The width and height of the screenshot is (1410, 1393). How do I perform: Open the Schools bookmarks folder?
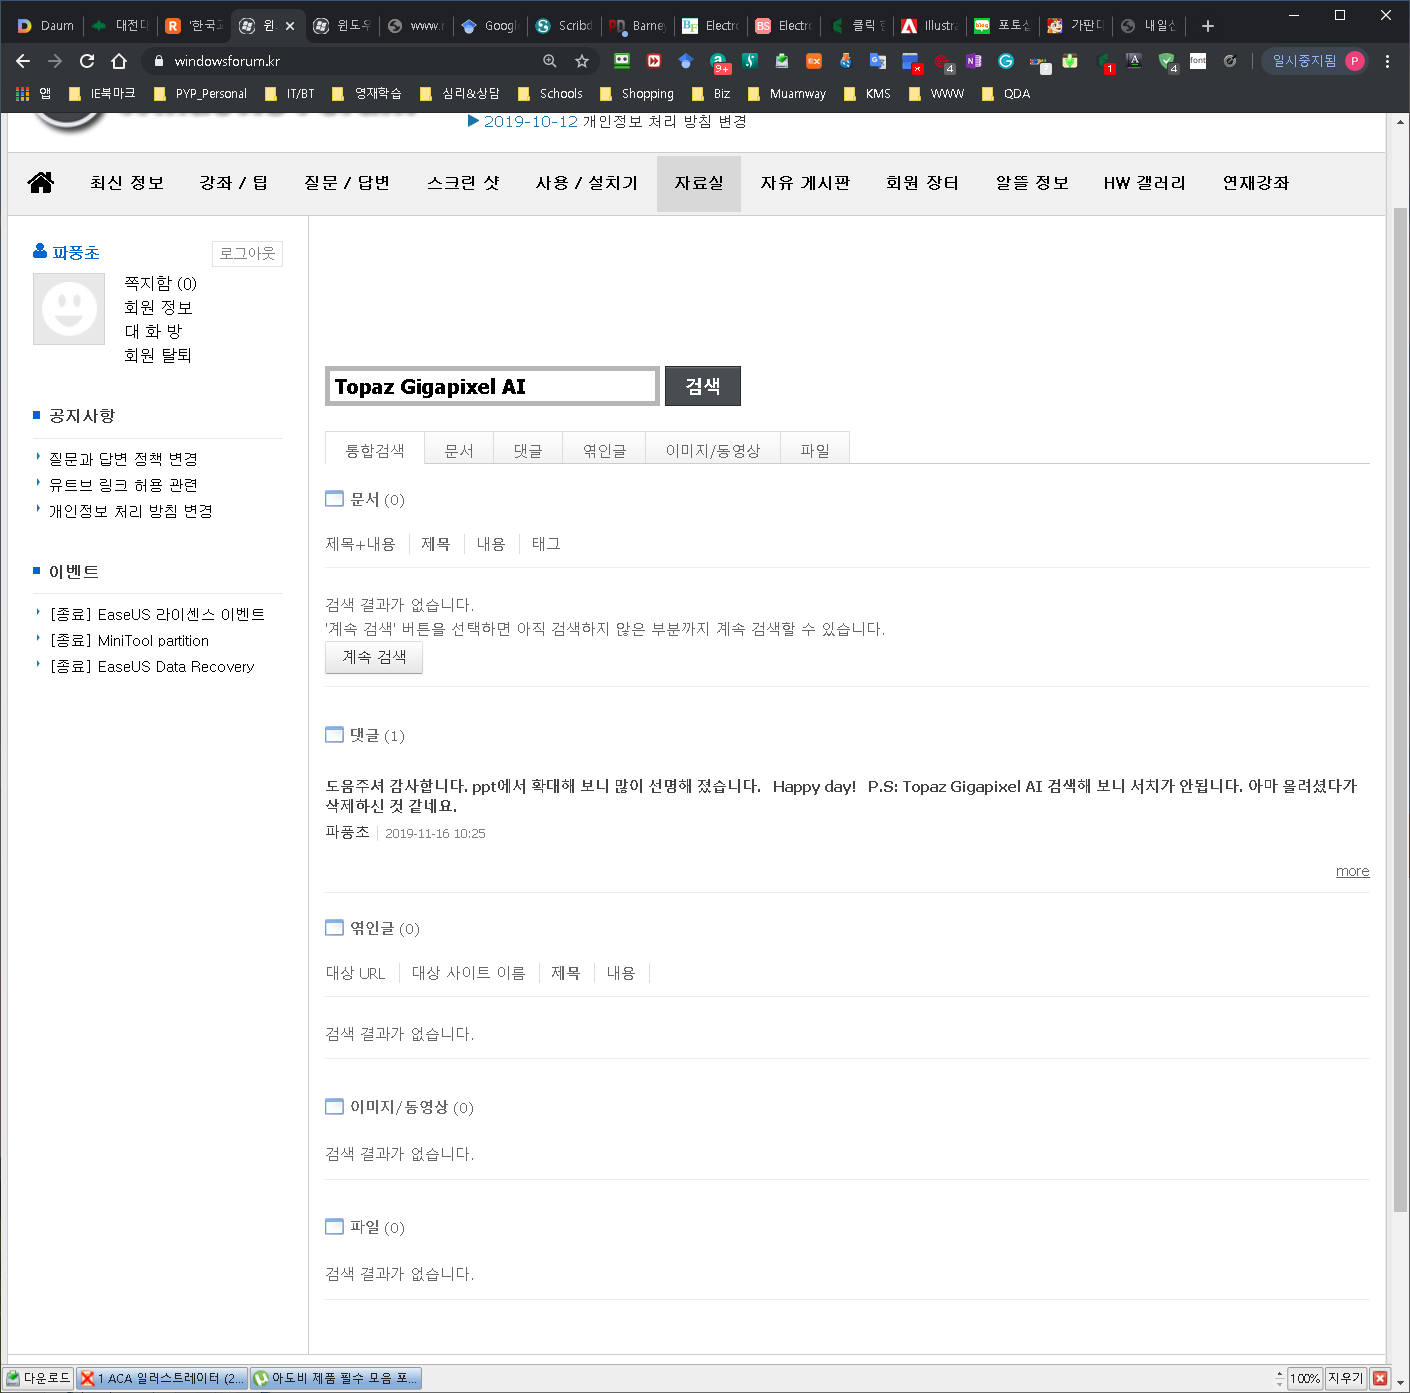(550, 94)
